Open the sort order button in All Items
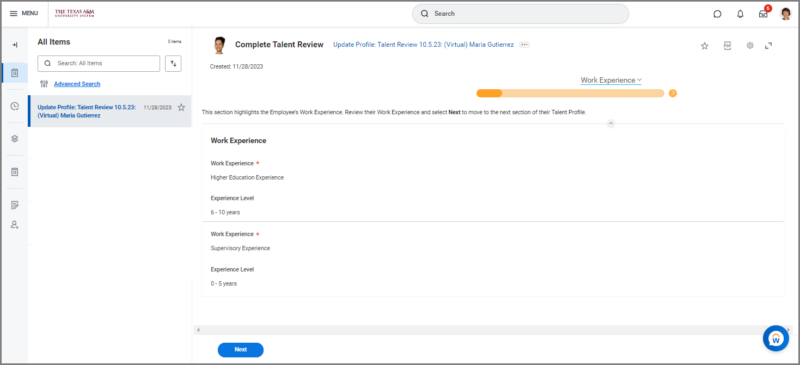800x365 pixels. [173, 63]
